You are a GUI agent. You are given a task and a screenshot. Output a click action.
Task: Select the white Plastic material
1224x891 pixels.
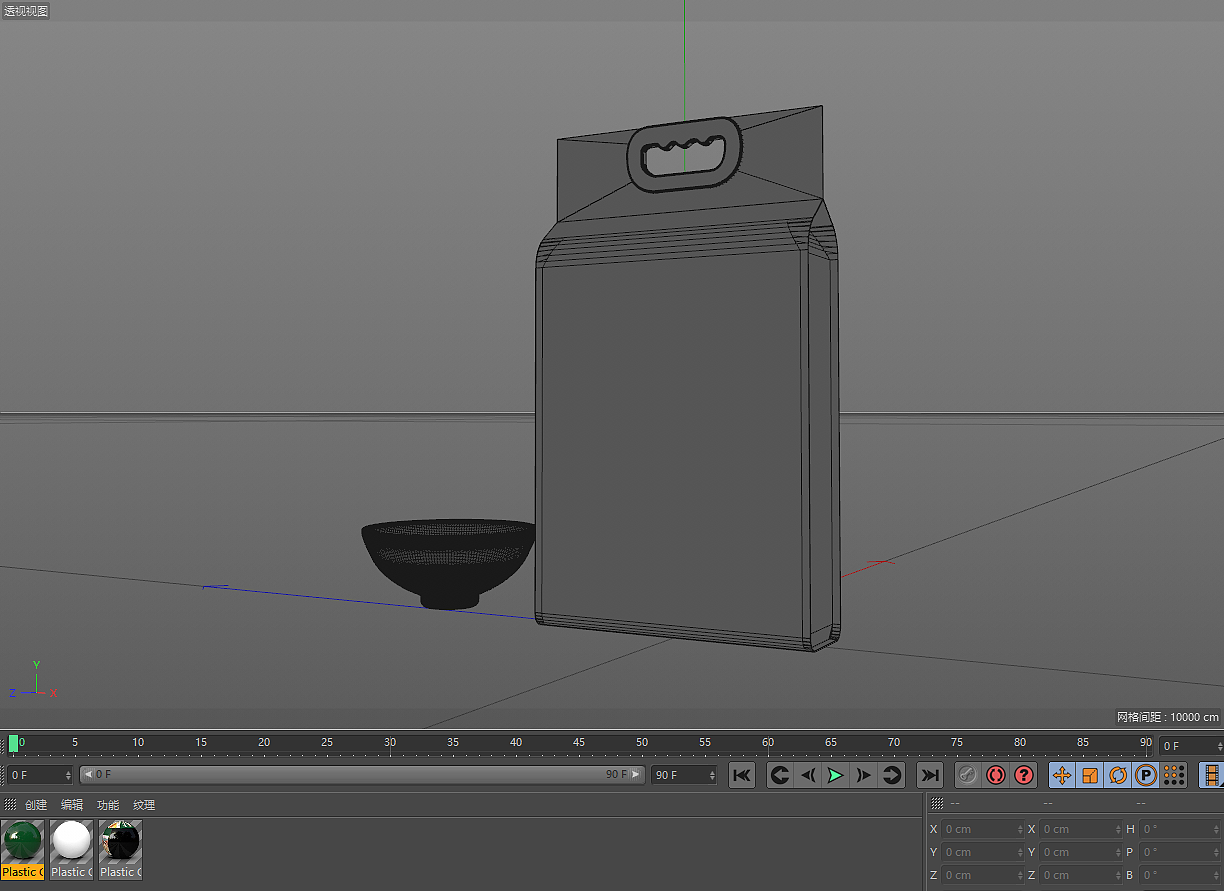coord(71,849)
